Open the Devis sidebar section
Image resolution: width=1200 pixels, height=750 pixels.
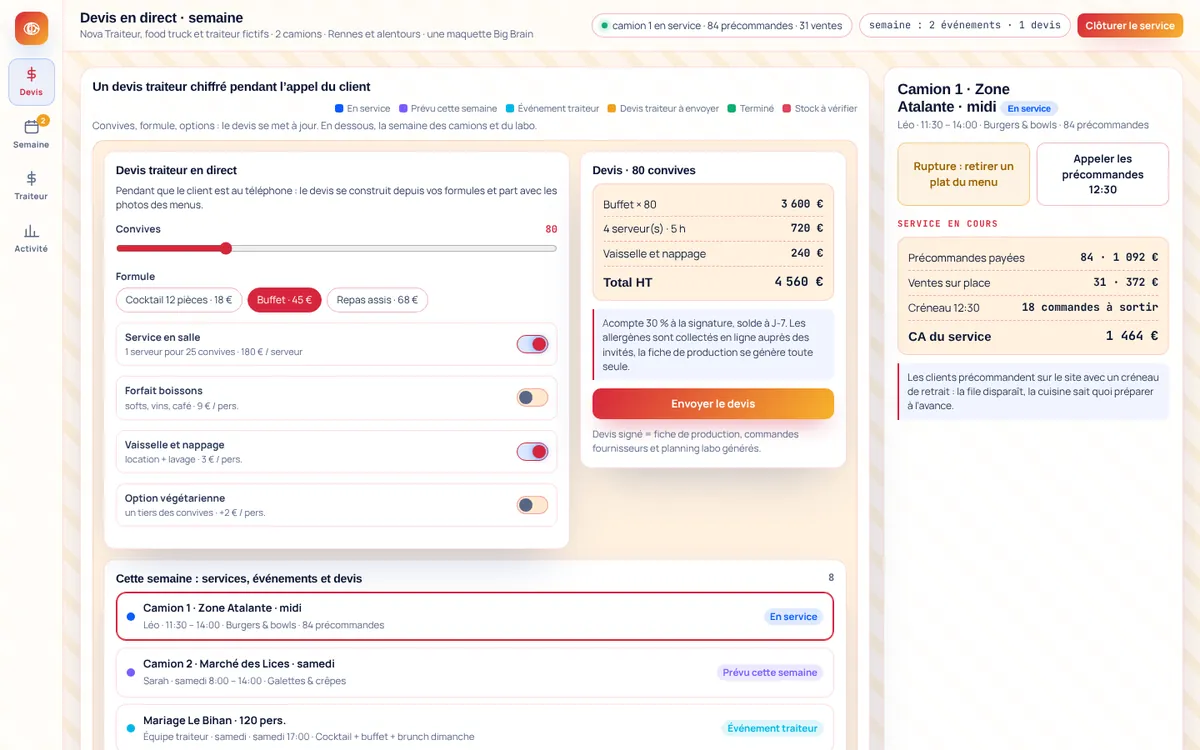tap(31, 81)
